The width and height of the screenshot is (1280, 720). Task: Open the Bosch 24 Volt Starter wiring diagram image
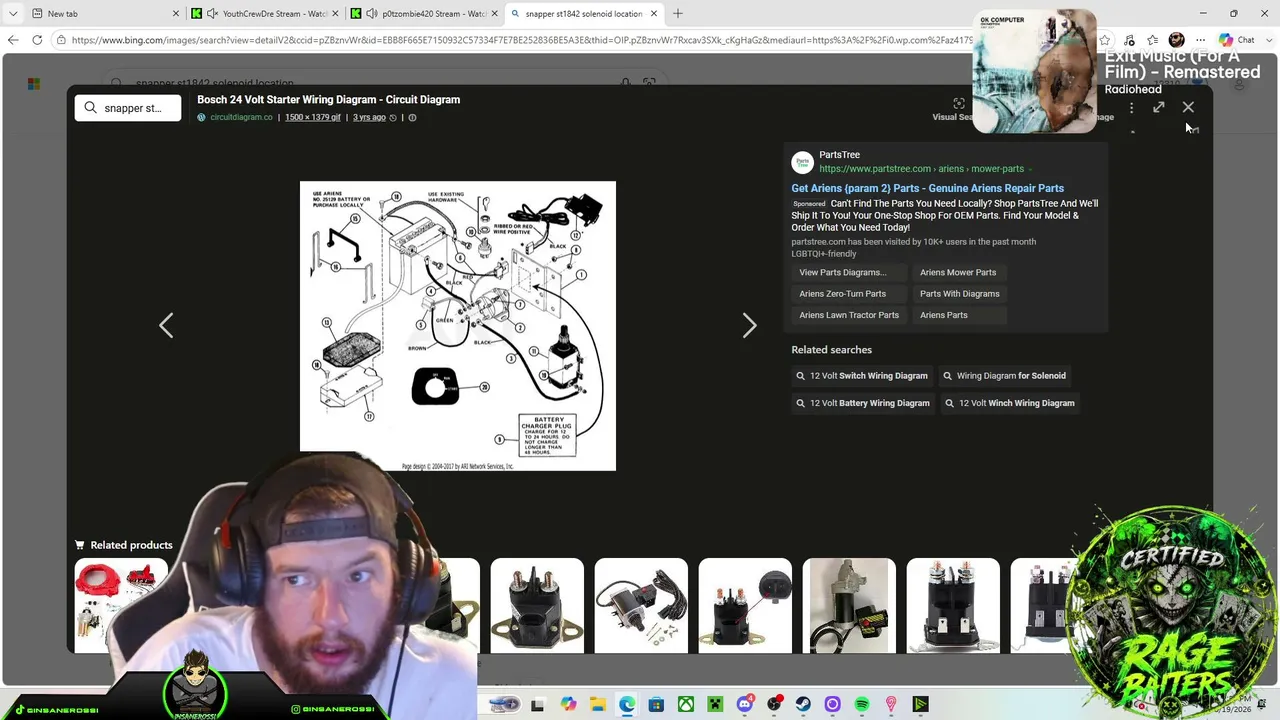tap(458, 326)
